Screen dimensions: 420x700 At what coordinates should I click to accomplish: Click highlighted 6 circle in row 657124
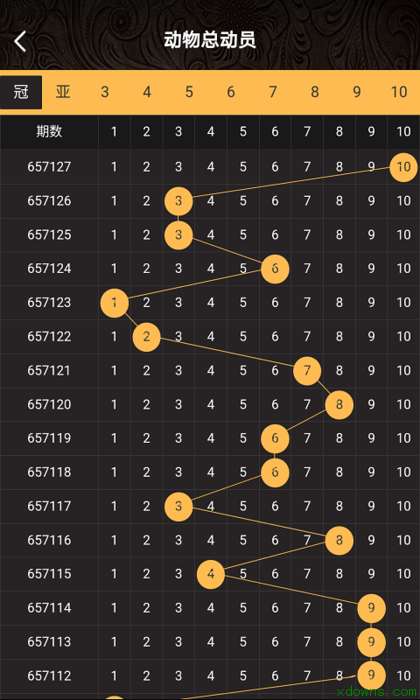point(275,269)
